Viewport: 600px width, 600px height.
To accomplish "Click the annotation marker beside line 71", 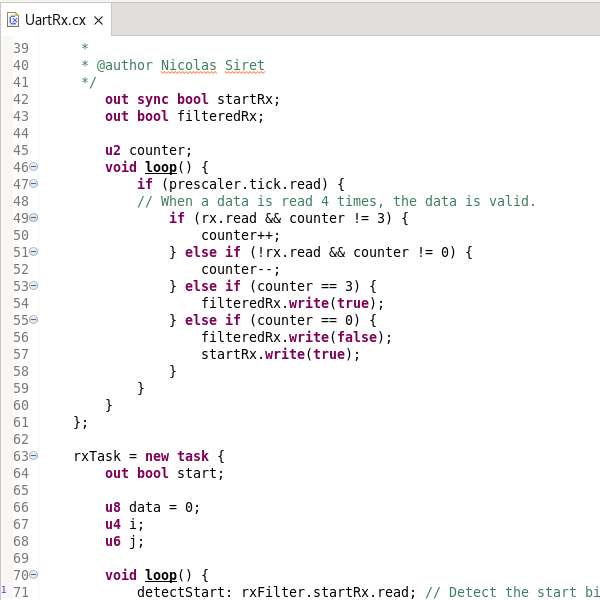I will click(x=4, y=592).
